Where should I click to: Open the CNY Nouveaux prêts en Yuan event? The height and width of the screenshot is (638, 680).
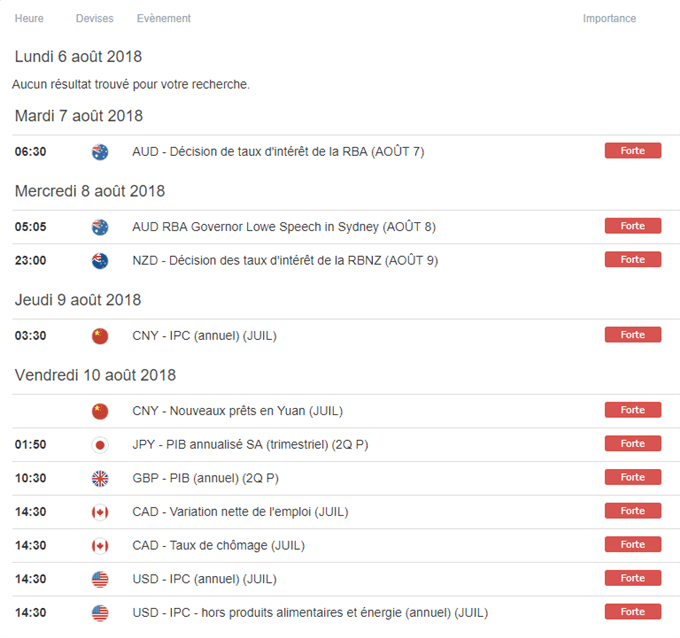point(238,411)
